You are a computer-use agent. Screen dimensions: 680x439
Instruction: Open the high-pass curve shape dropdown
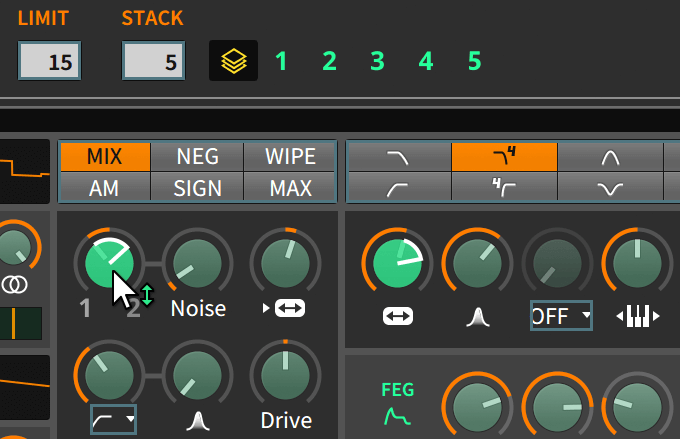113,419
